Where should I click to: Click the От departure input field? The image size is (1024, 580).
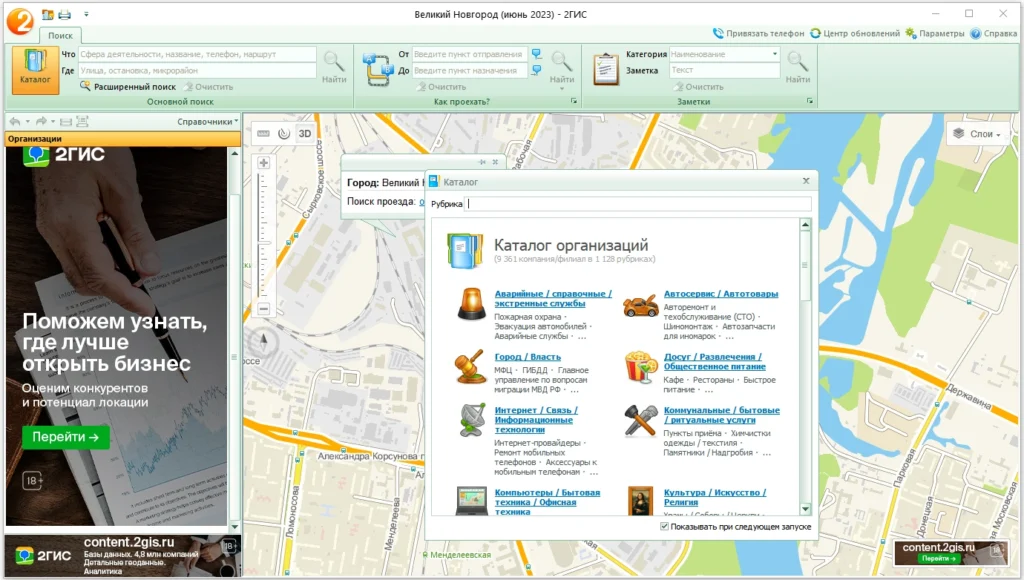point(470,54)
